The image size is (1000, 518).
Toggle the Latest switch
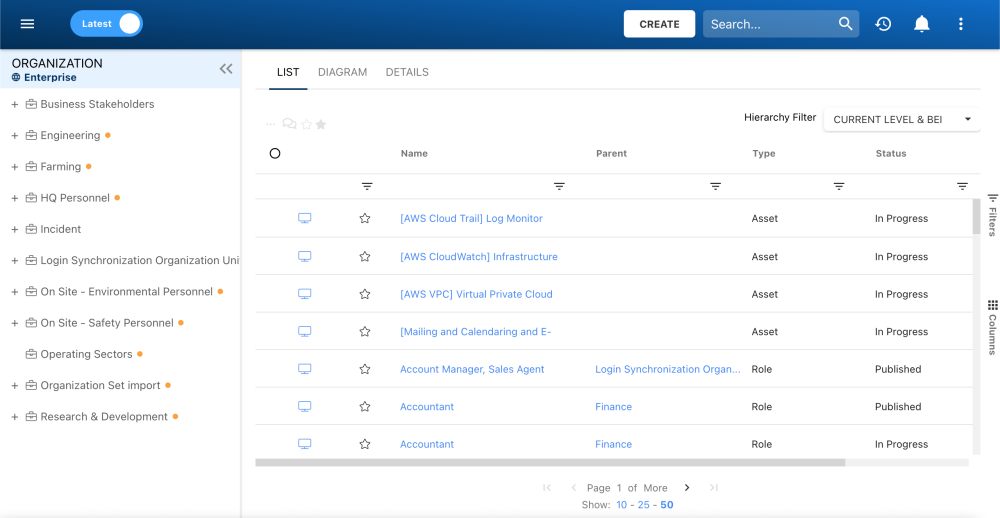[107, 24]
